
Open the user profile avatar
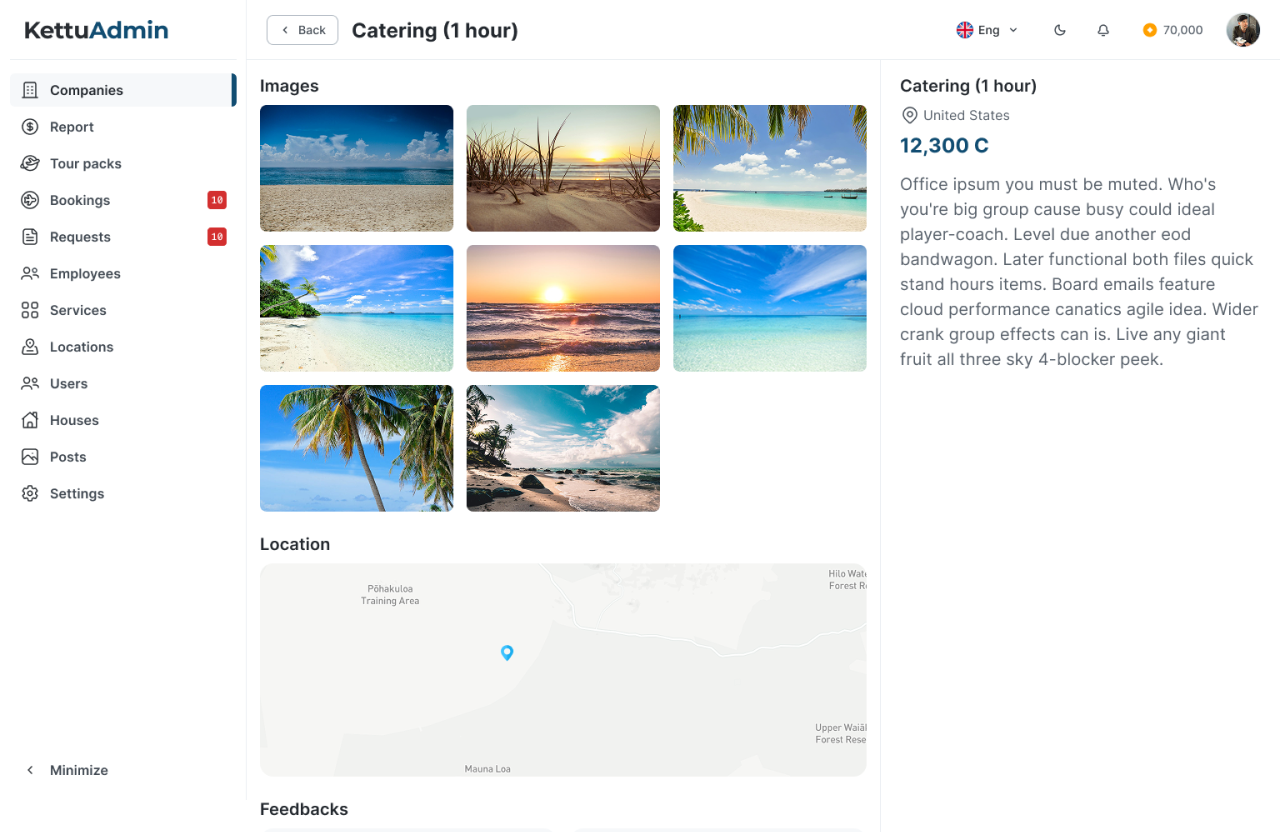pos(1243,30)
